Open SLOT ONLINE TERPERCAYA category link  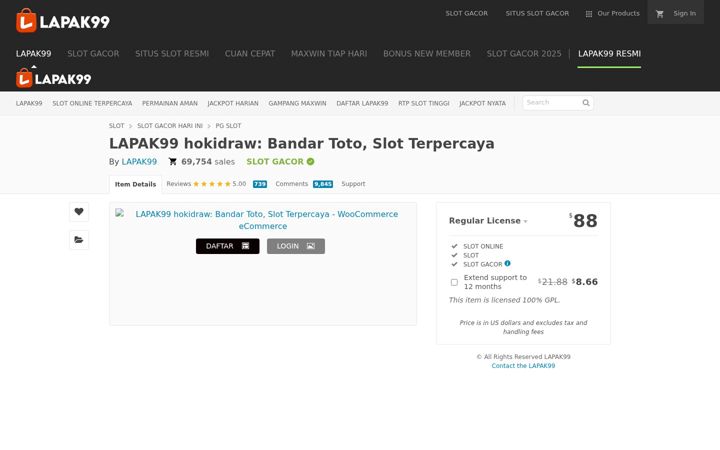[x=92, y=103]
